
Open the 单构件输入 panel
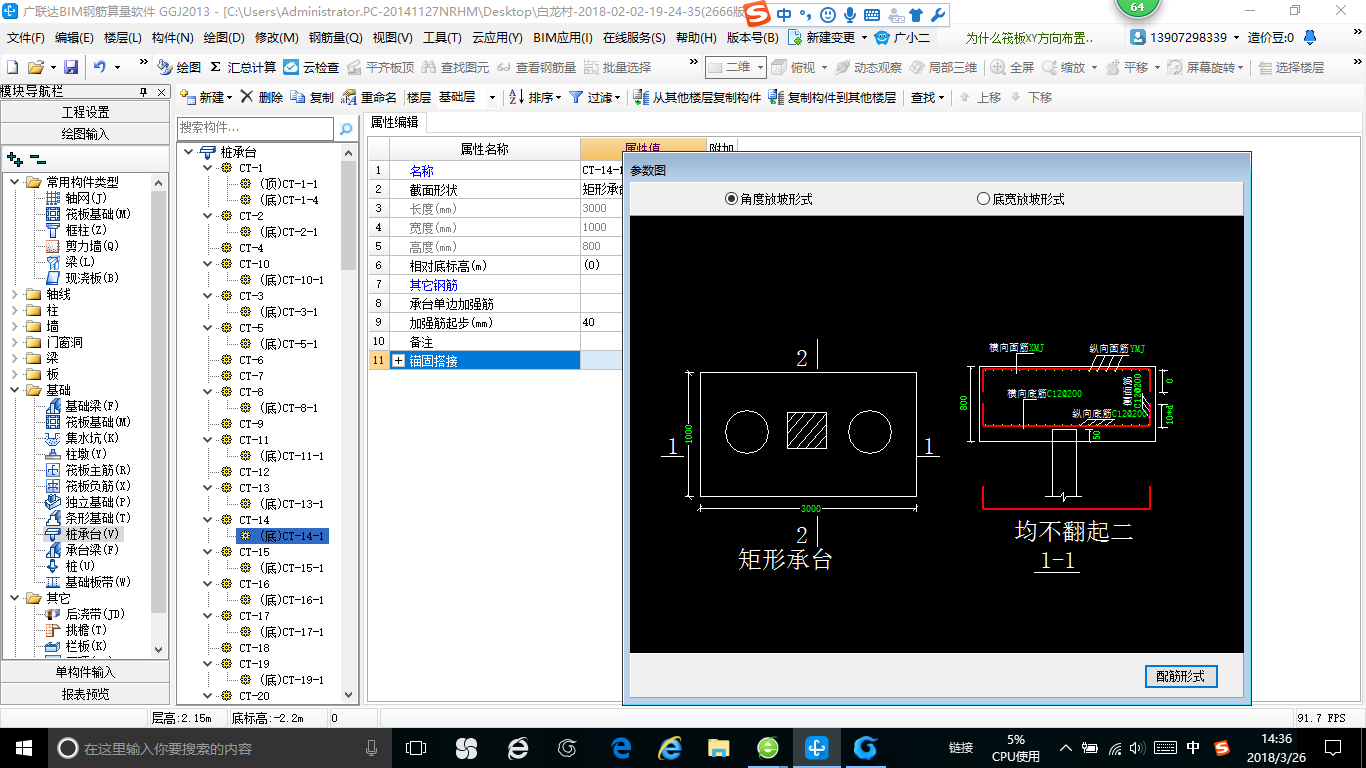85,672
